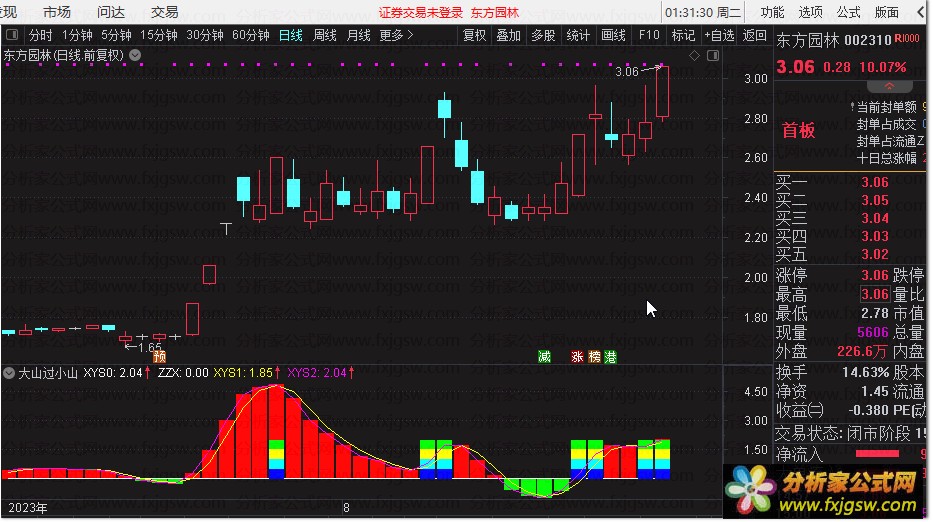The height and width of the screenshot is (522, 933).
Task: Toggle the left sidebar panel icon
Action: point(12,35)
